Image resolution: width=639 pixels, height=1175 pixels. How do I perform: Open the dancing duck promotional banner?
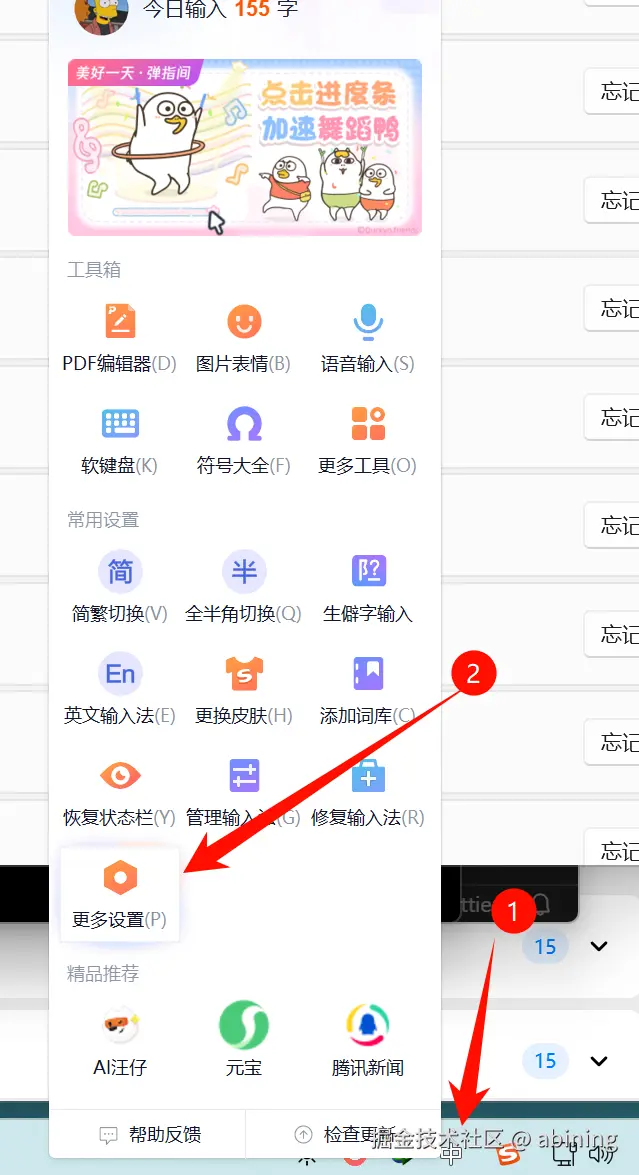(245, 148)
